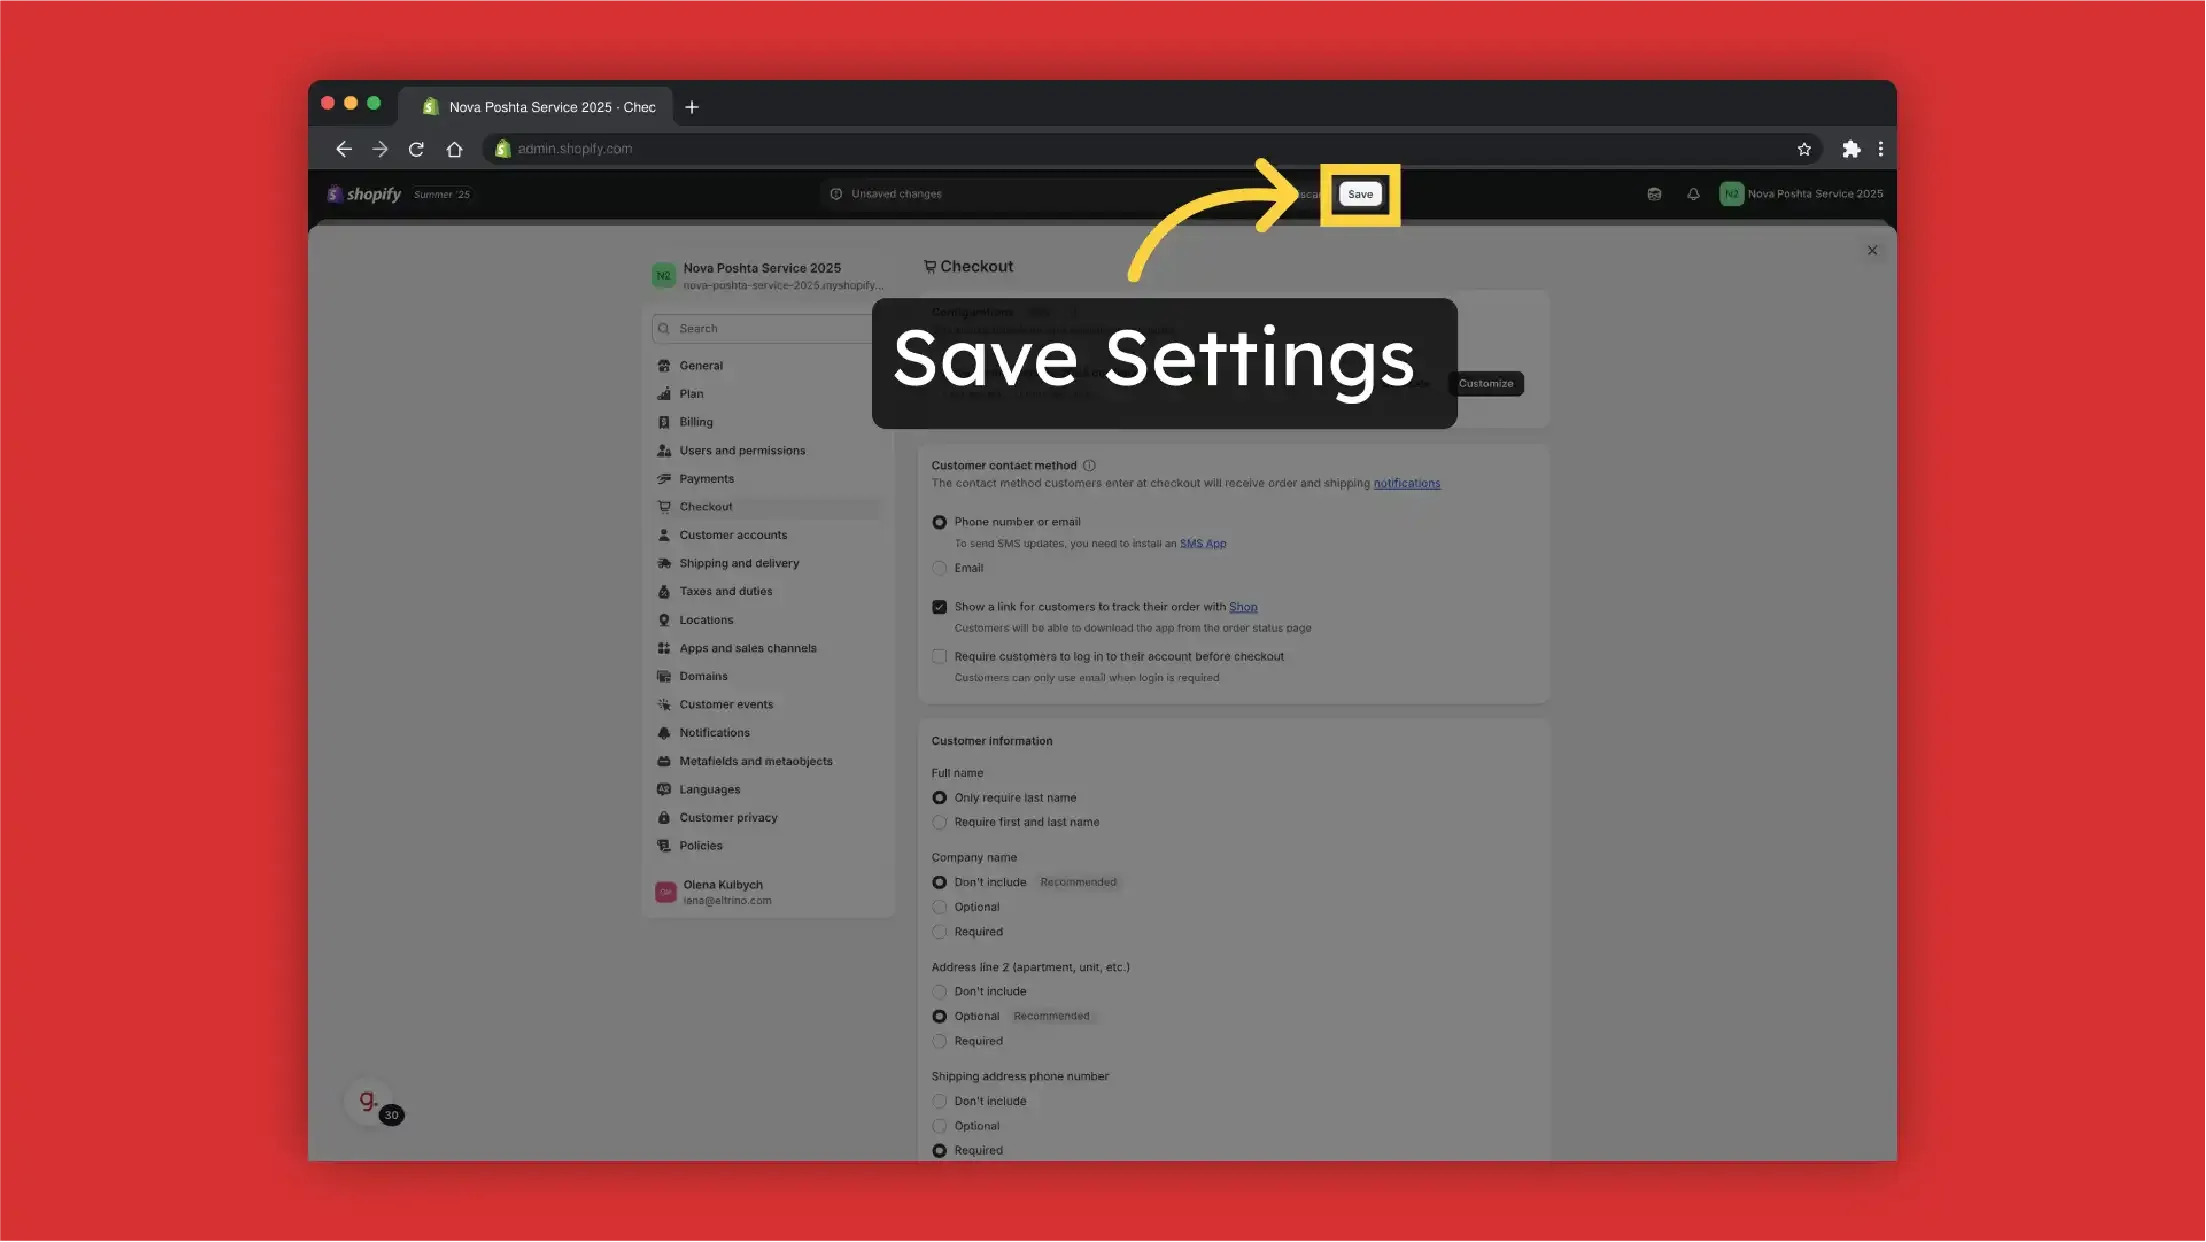Bookmark page with the star icon
Screen dimensions: 2206x1242
[1804, 149]
